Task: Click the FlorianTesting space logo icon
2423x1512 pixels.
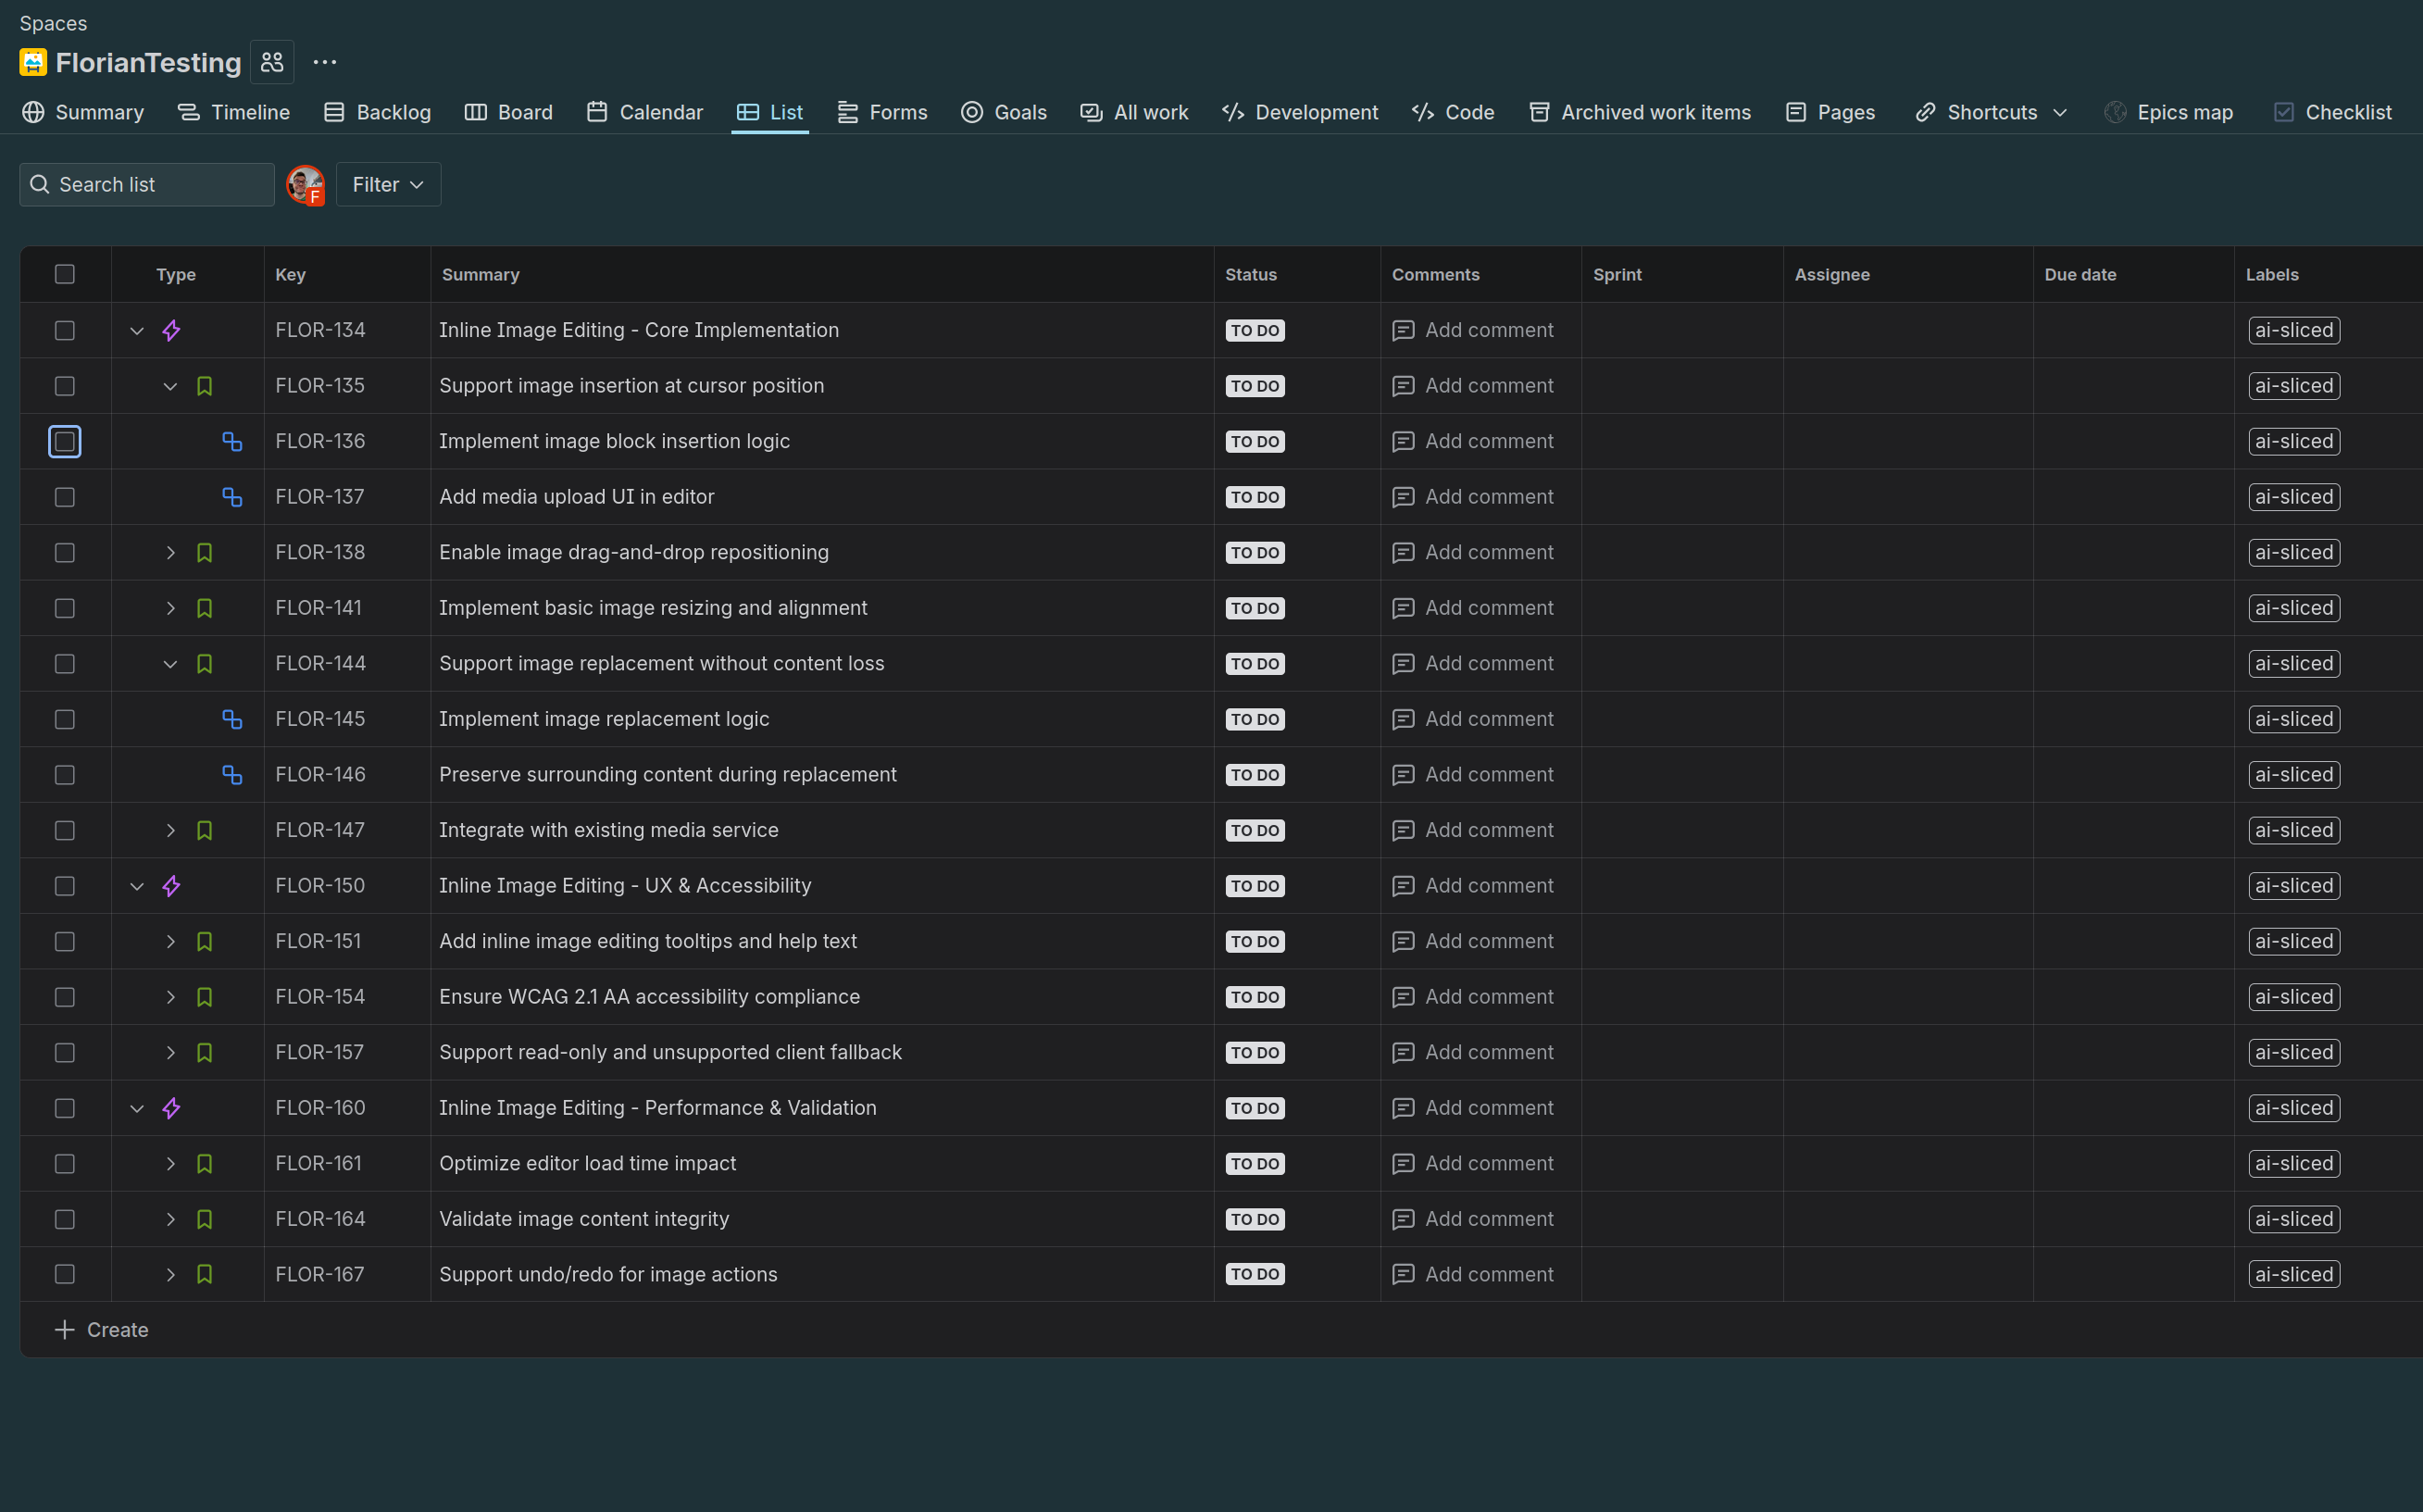Action: pos(33,62)
